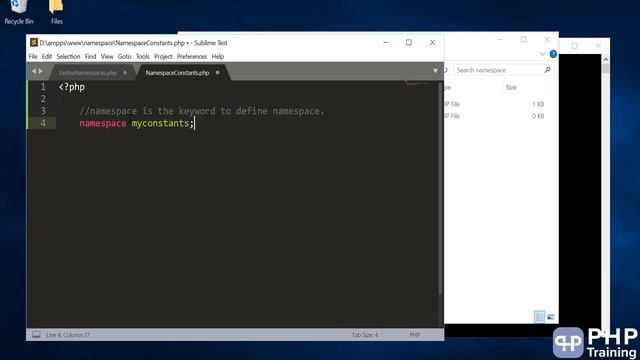Open the Tools menu
This screenshot has height=360, width=640.
(x=142, y=56)
